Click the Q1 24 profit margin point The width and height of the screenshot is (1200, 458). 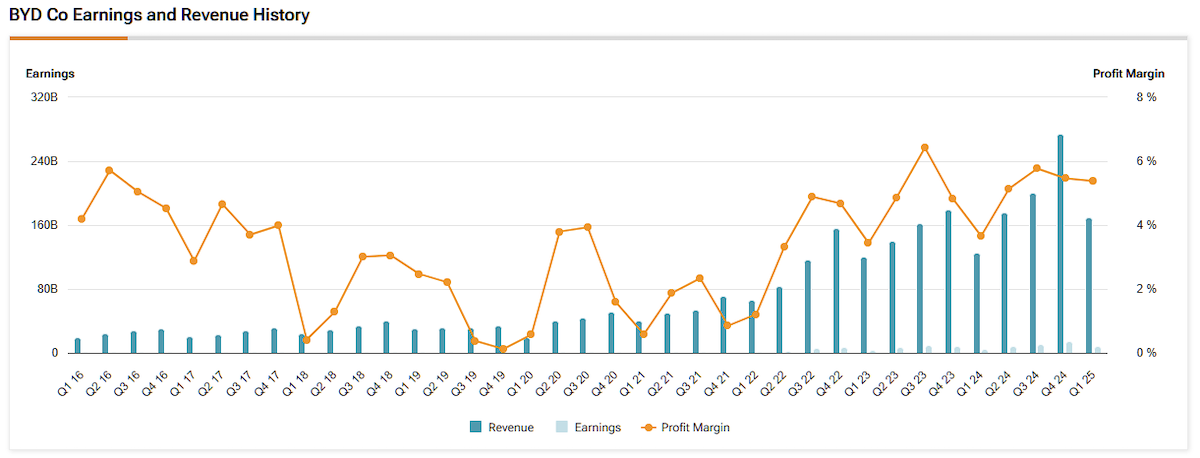point(981,236)
